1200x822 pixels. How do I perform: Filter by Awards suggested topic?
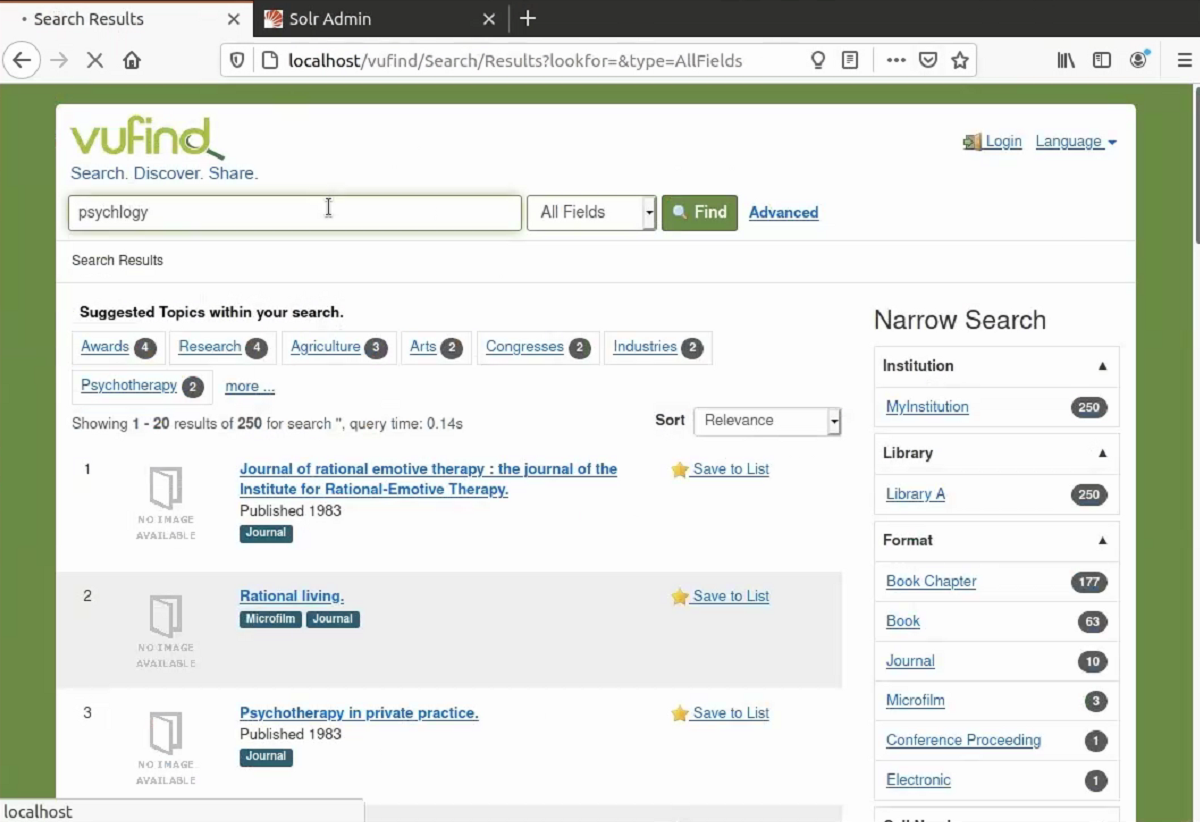tap(104, 347)
